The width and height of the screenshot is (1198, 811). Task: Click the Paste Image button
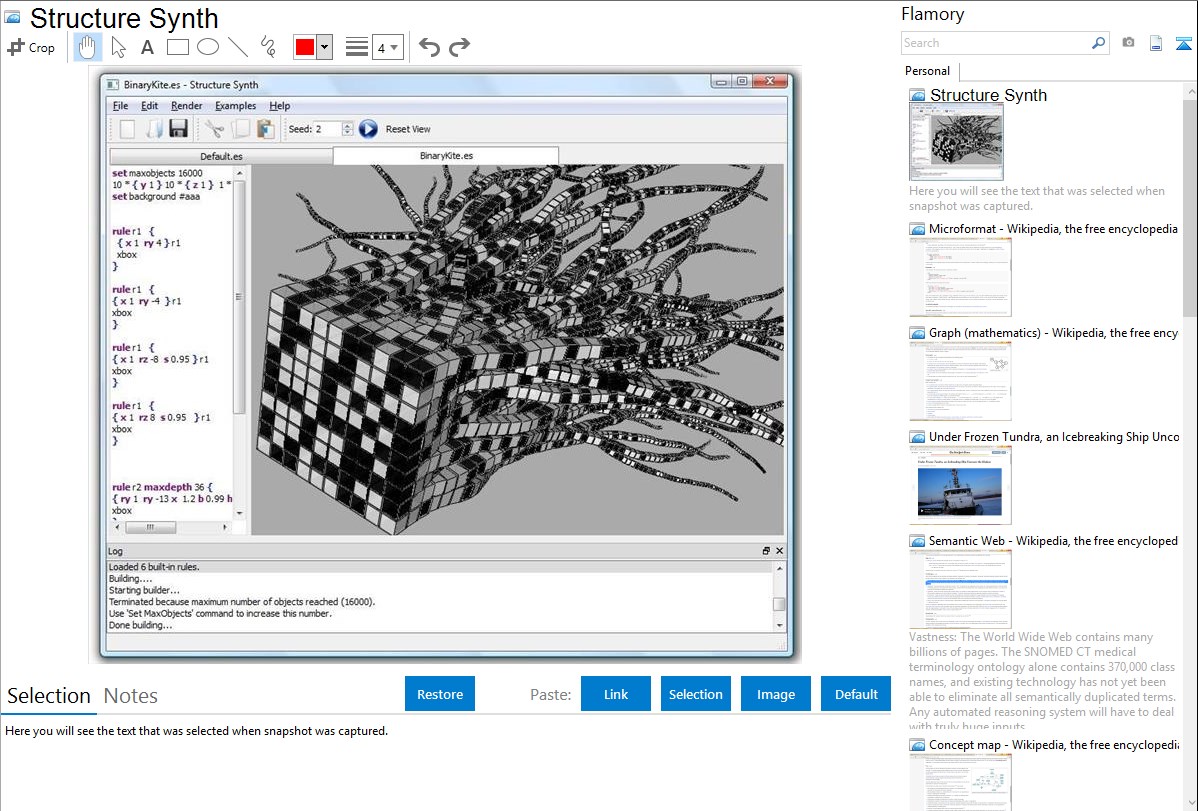click(x=775, y=694)
